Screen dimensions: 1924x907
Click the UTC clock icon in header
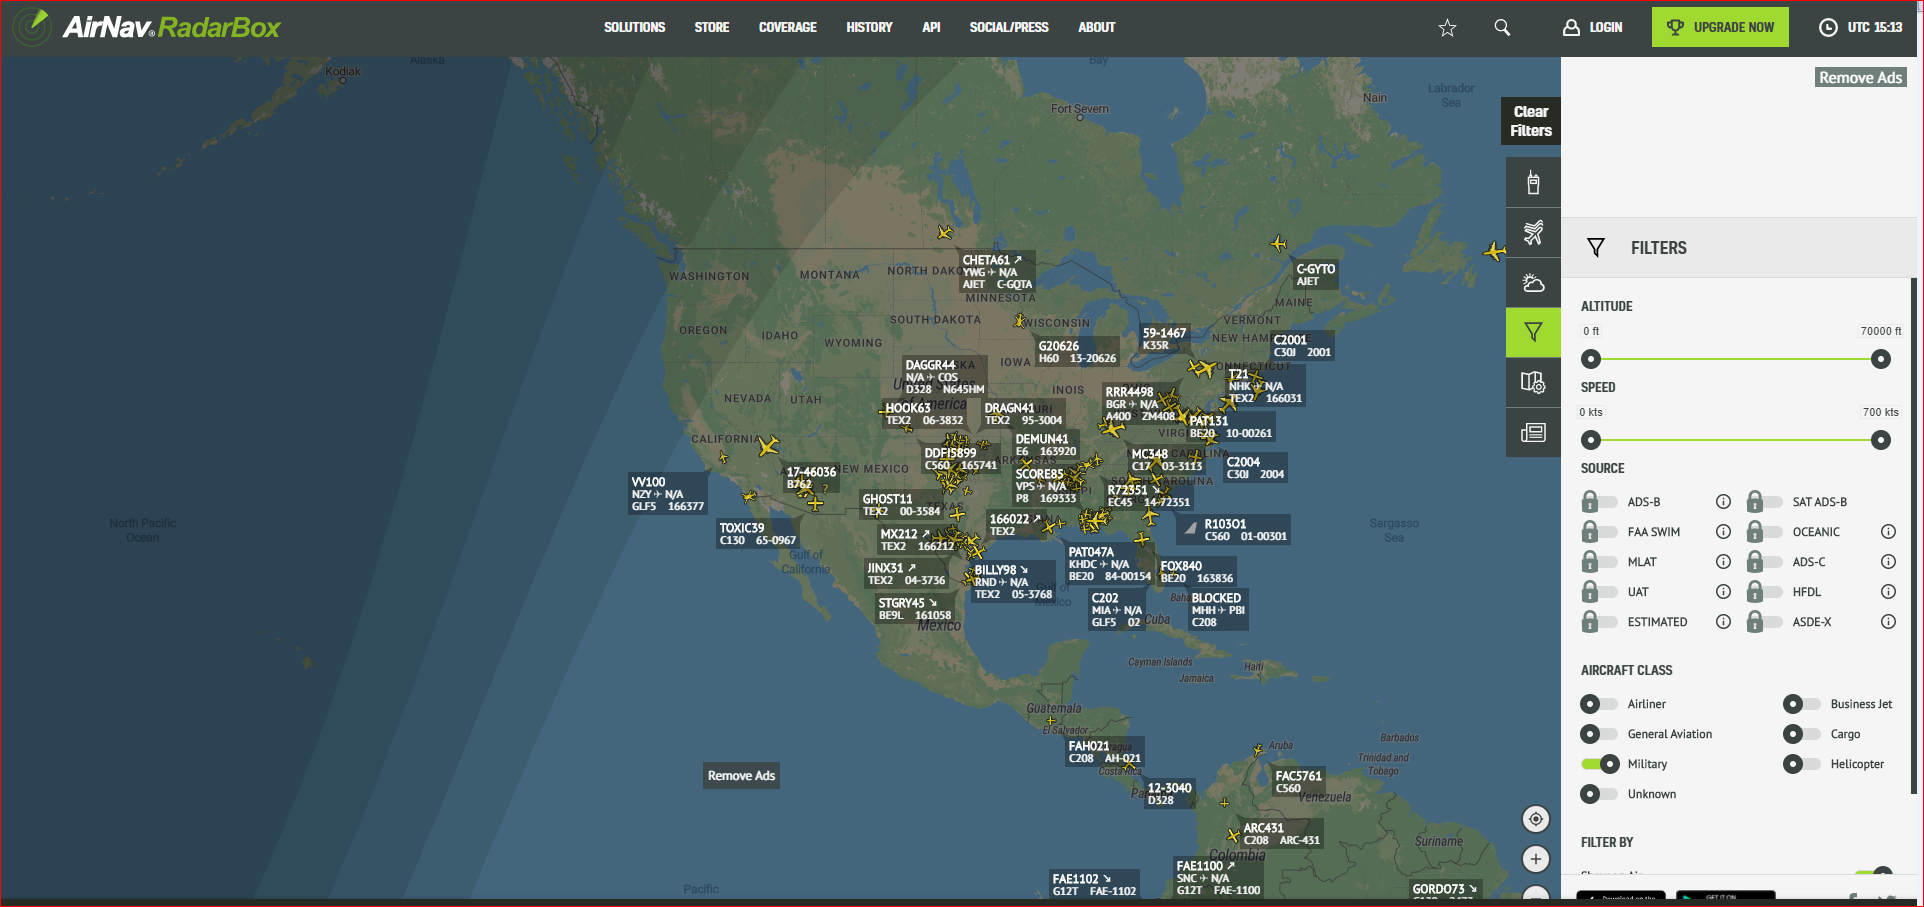coord(1827,28)
